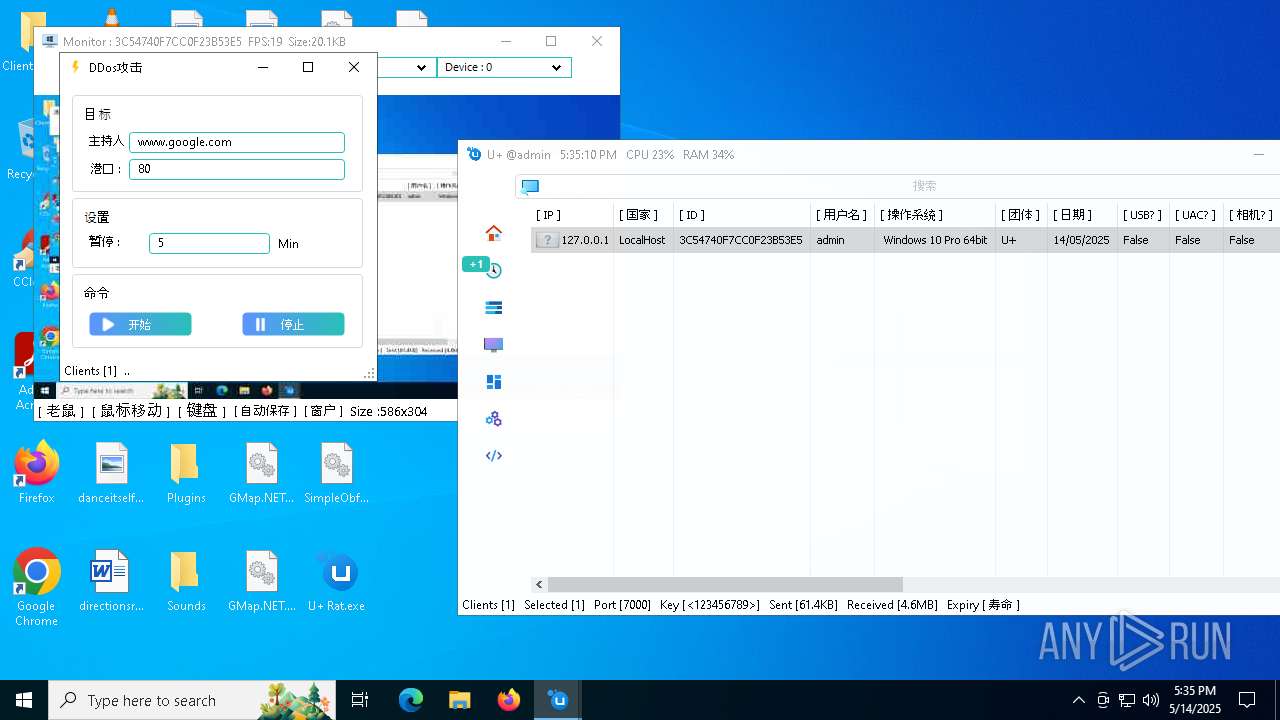Click the 港口 port field showing 80
Screen dimensions: 1280x720
(x=237, y=169)
